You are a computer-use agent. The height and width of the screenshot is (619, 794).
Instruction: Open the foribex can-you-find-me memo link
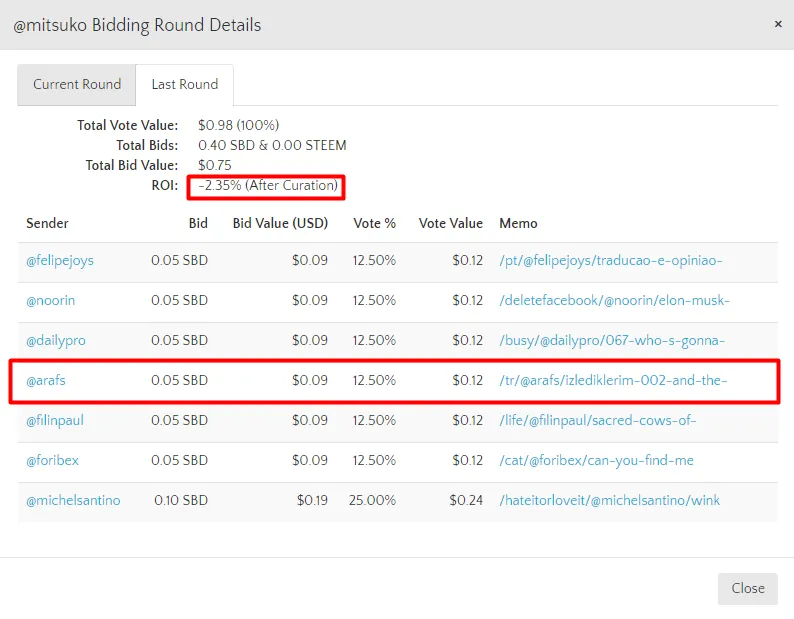(596, 460)
